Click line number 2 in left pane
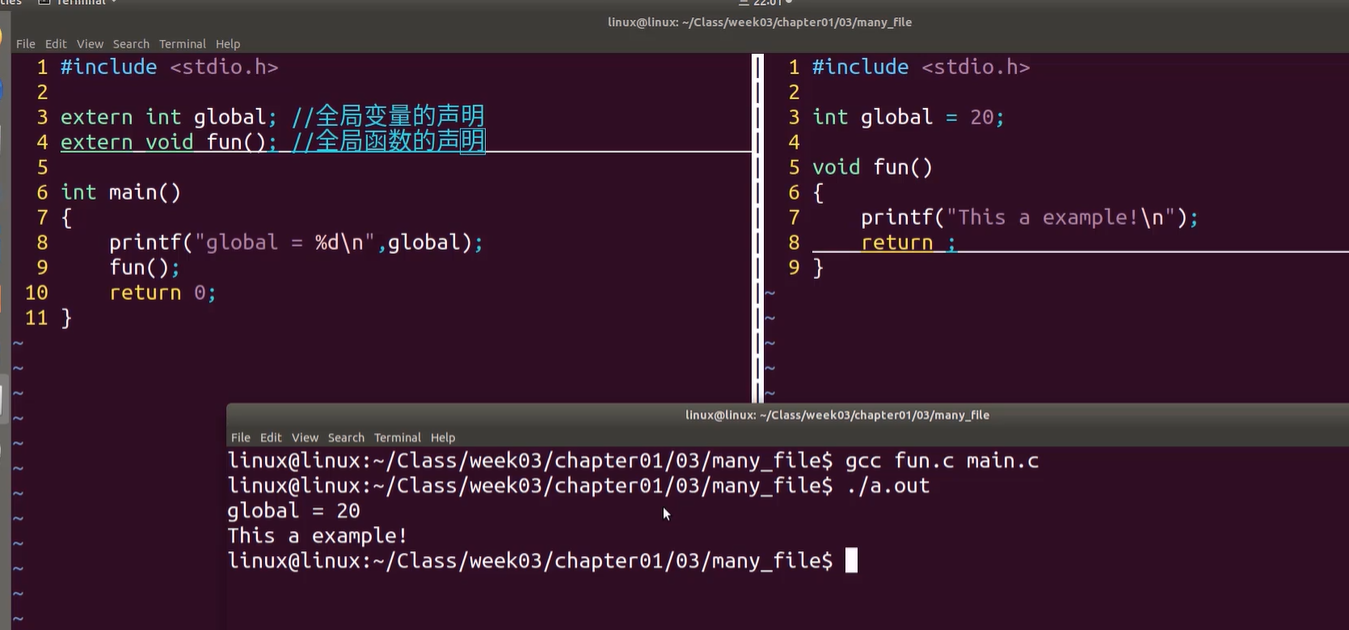Image resolution: width=1349 pixels, height=630 pixels. [x=42, y=92]
